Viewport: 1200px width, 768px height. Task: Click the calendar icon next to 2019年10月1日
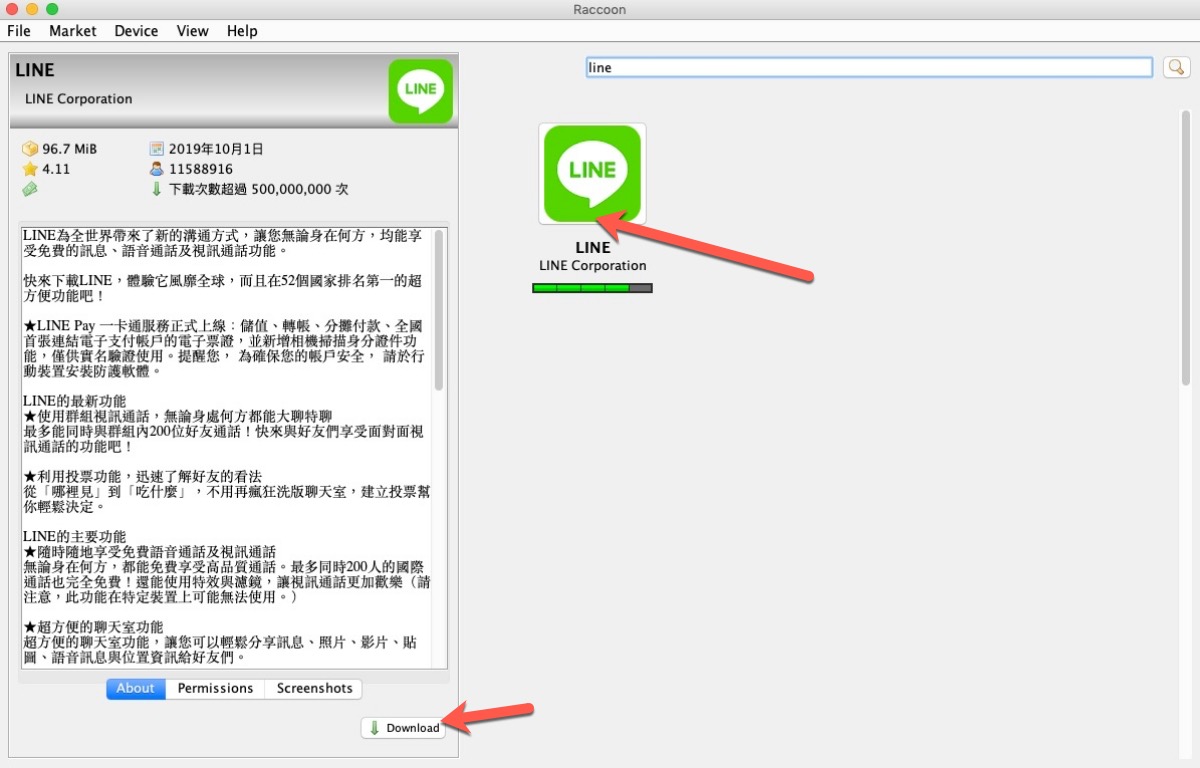(156, 149)
